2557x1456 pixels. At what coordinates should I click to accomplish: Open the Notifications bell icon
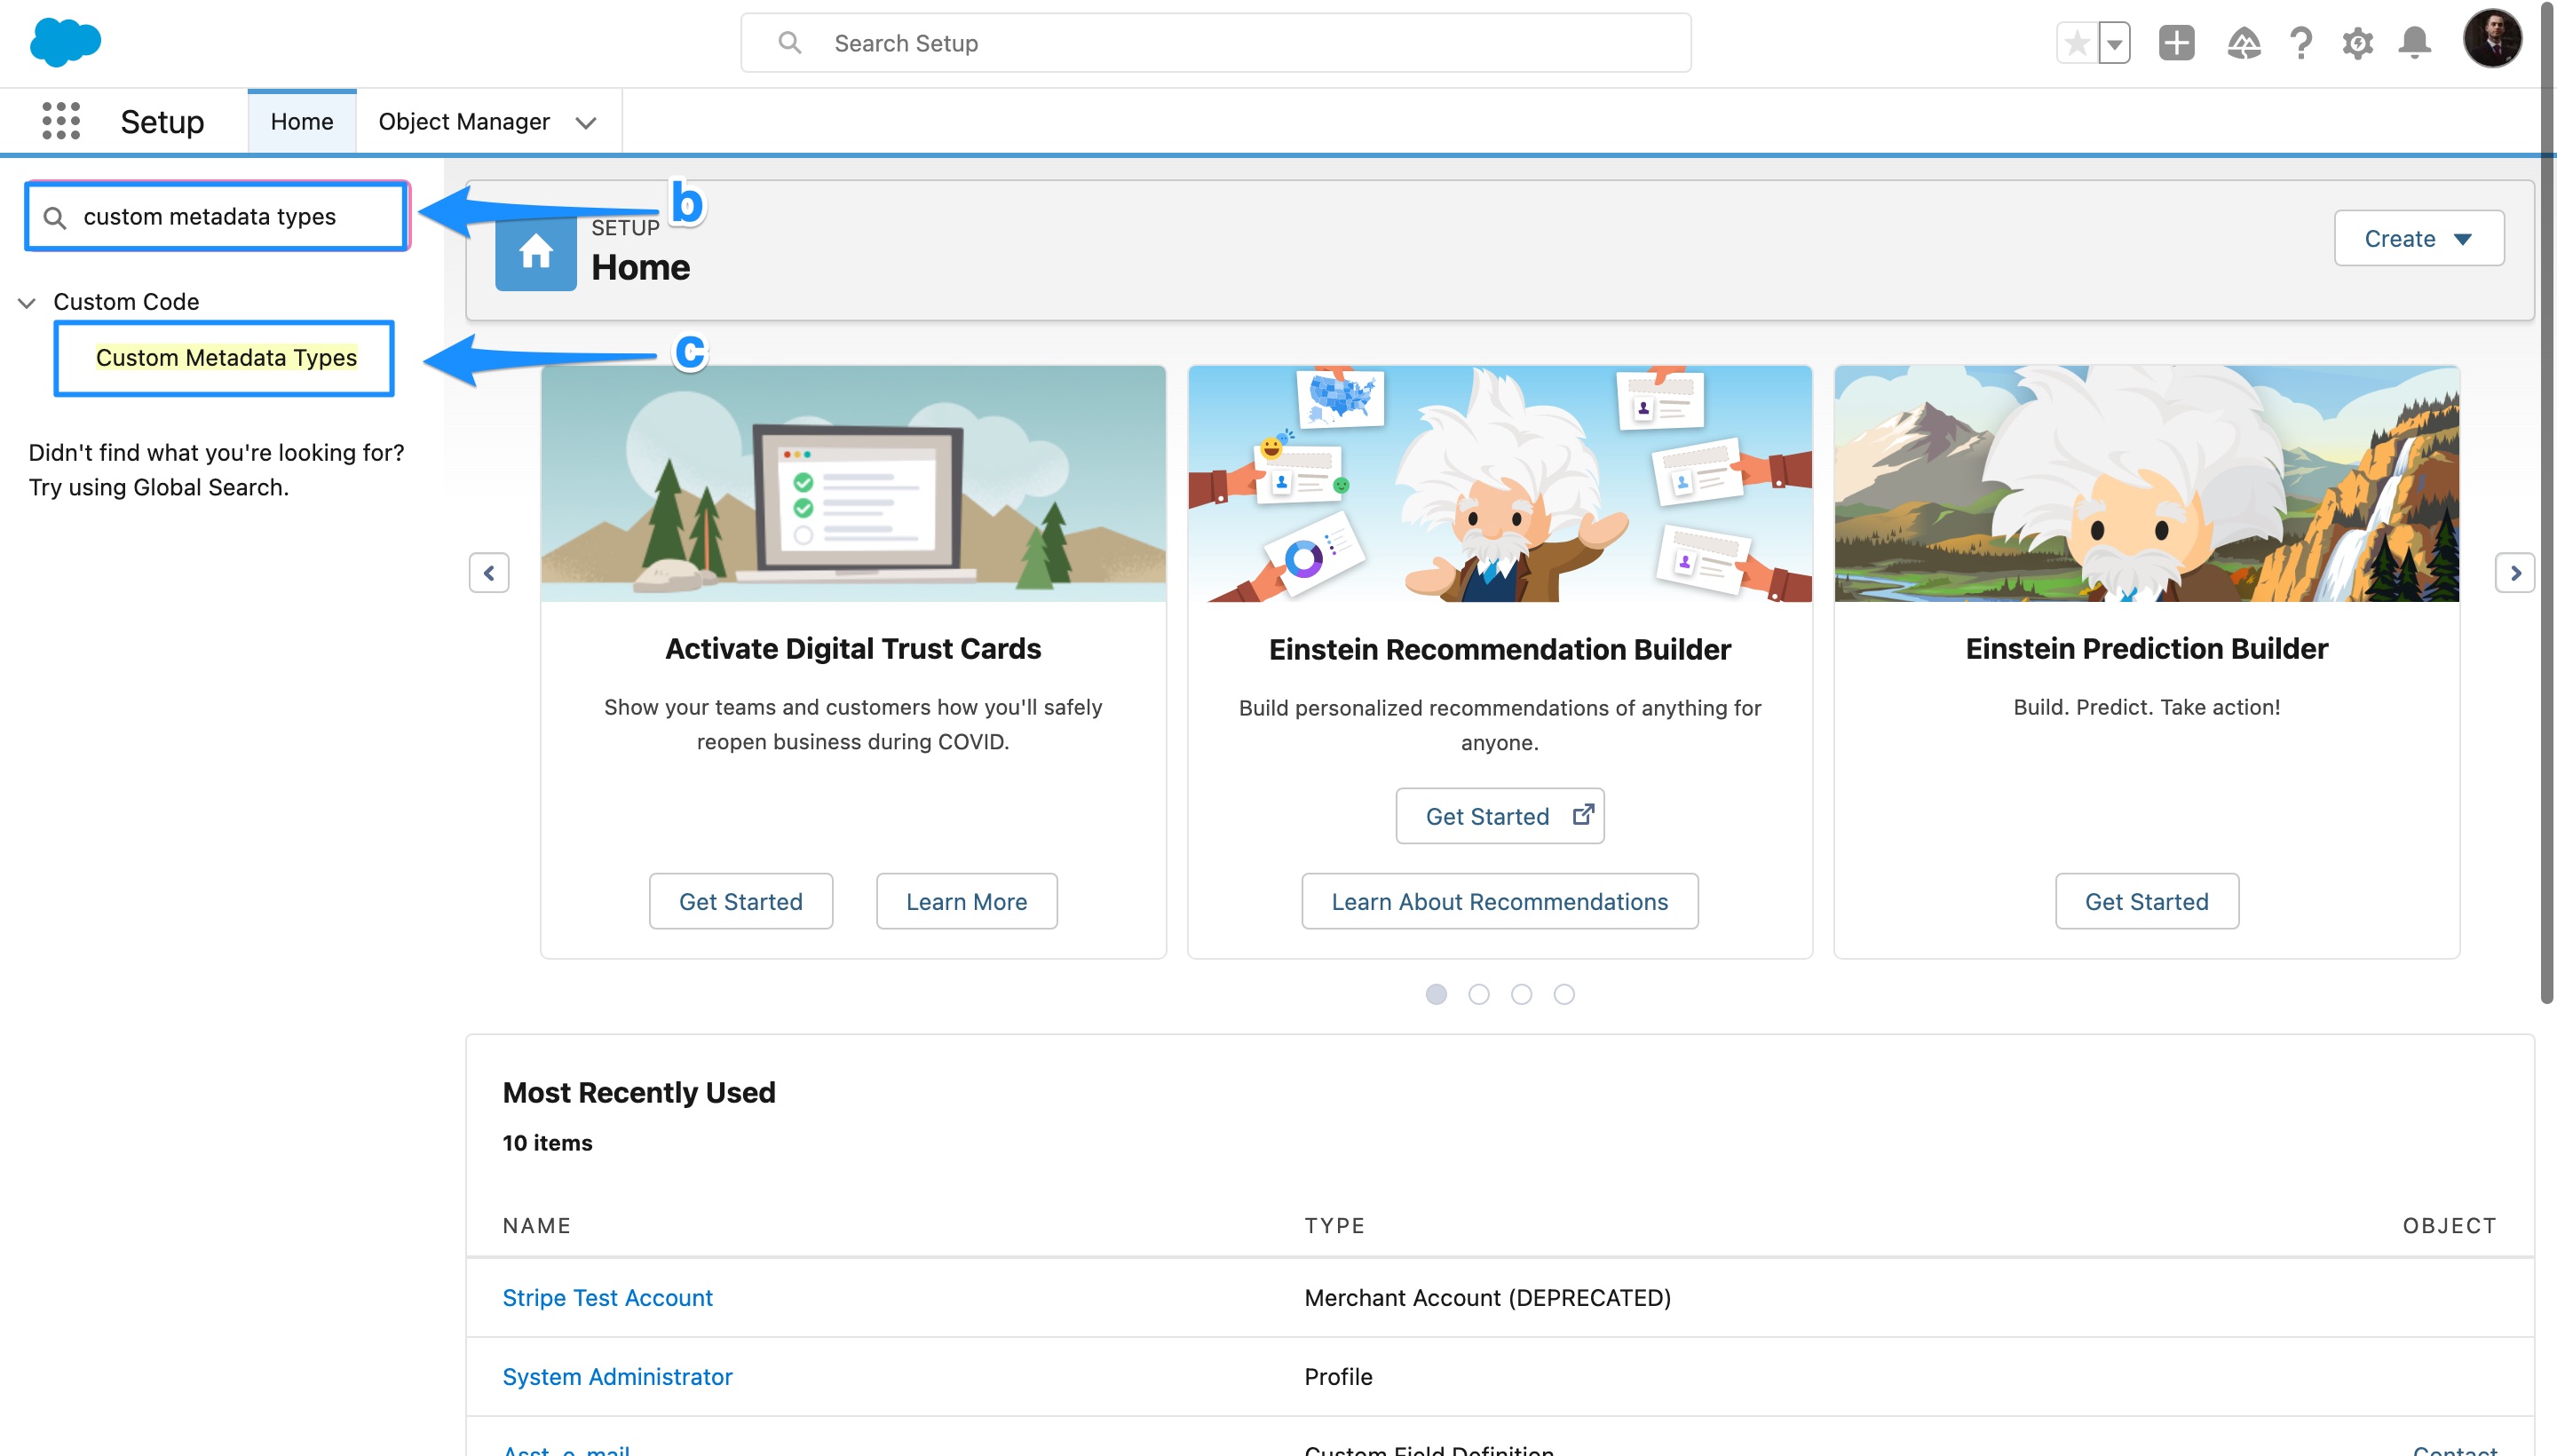click(2414, 43)
